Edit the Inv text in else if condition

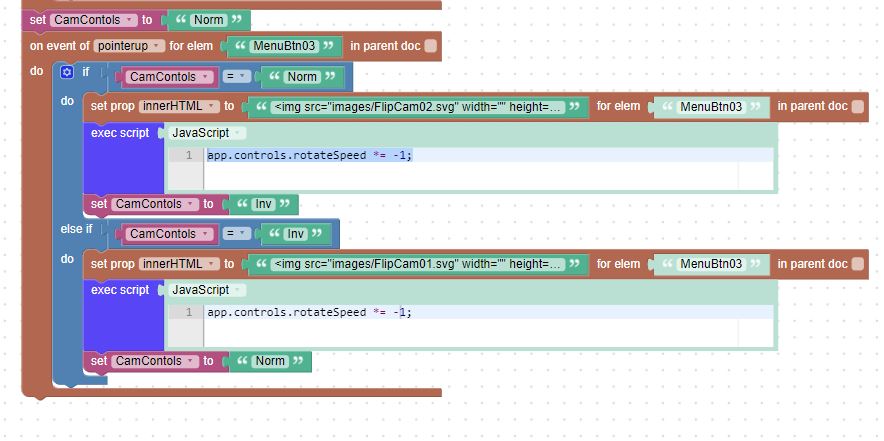coord(296,233)
